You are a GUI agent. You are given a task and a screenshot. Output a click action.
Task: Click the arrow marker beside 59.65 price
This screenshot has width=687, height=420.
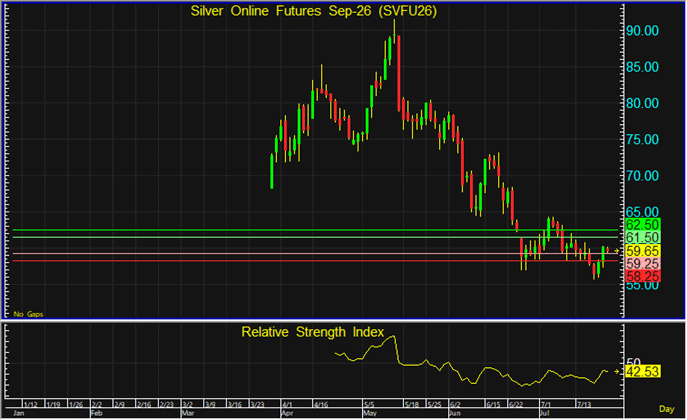(616, 251)
